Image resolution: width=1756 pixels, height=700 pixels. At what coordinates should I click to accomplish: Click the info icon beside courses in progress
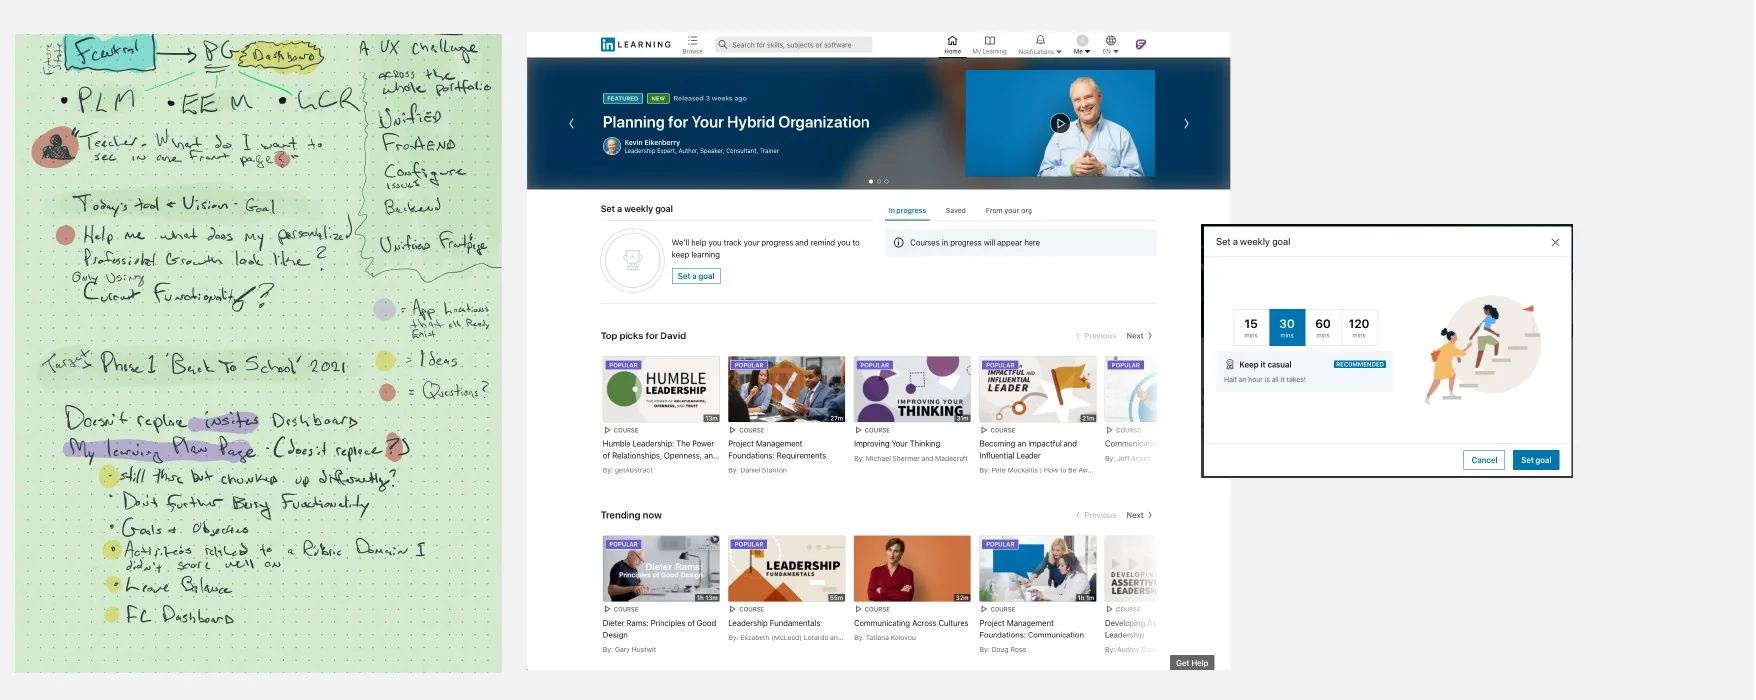coord(898,243)
